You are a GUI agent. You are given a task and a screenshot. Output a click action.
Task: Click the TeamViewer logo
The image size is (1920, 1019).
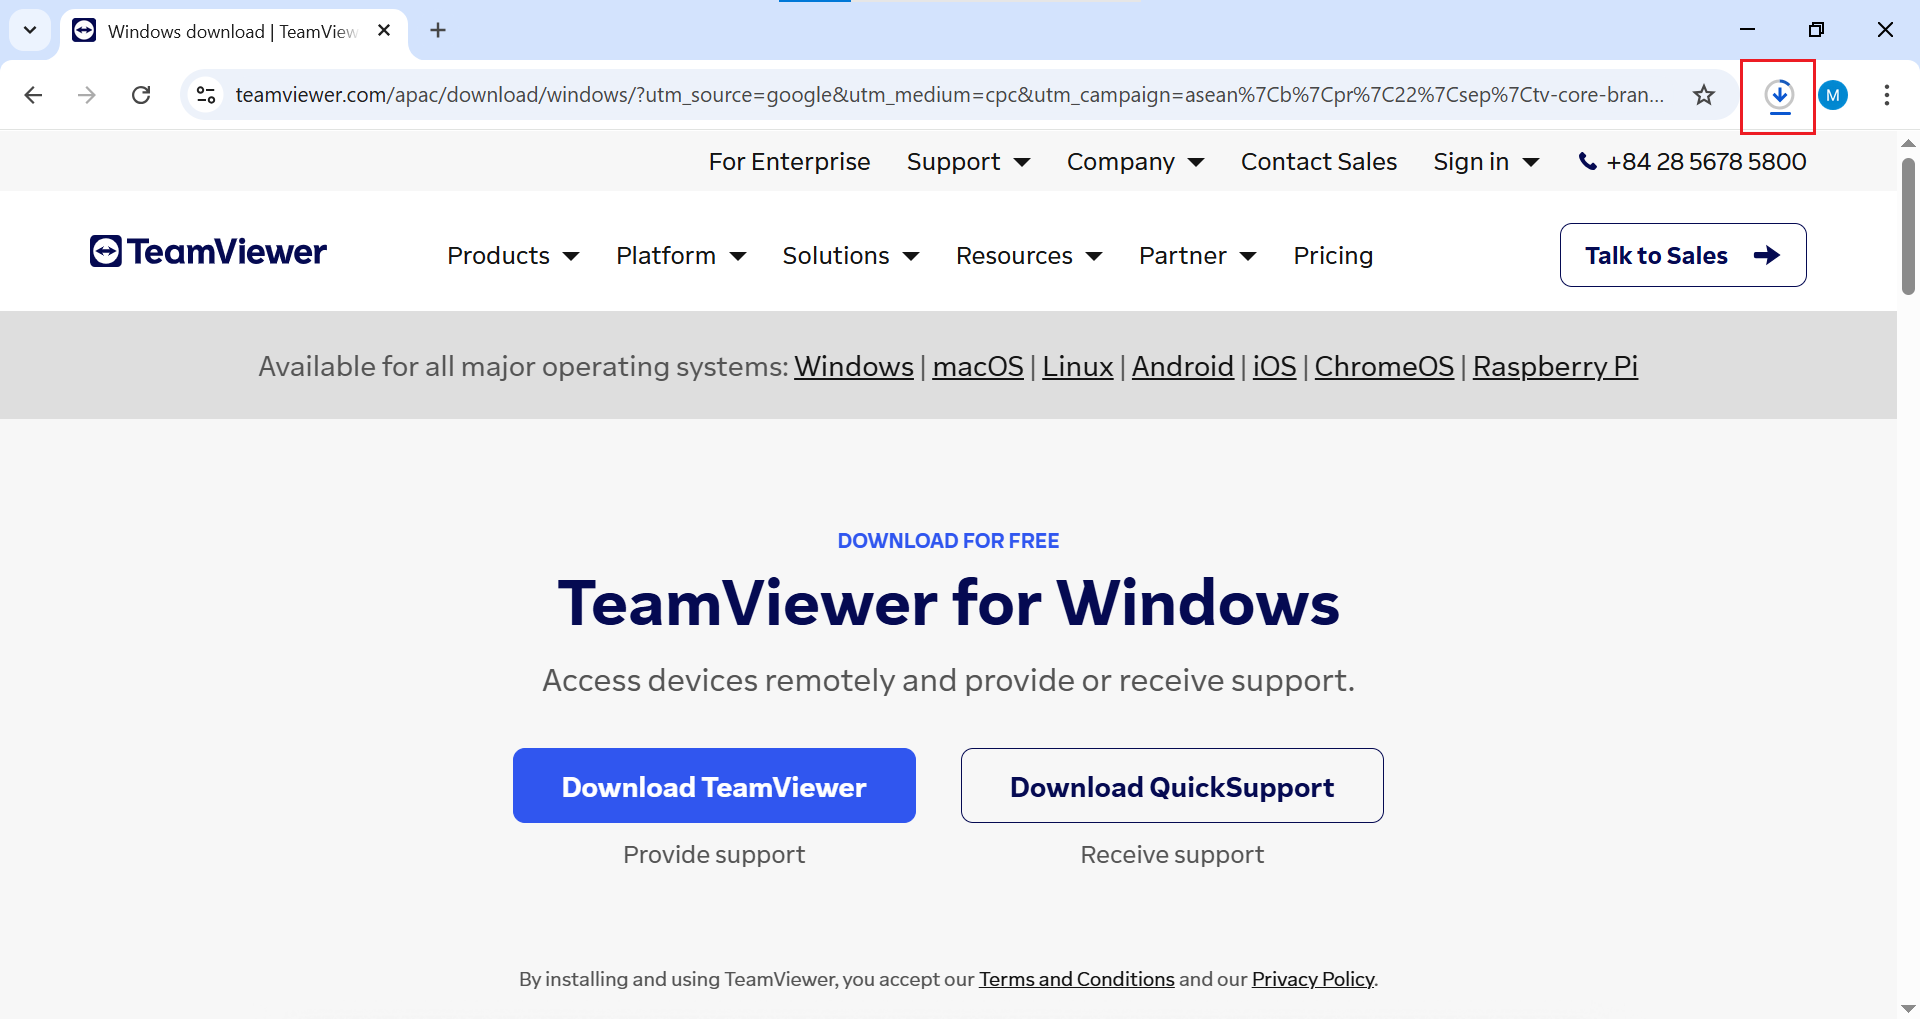pos(208,252)
